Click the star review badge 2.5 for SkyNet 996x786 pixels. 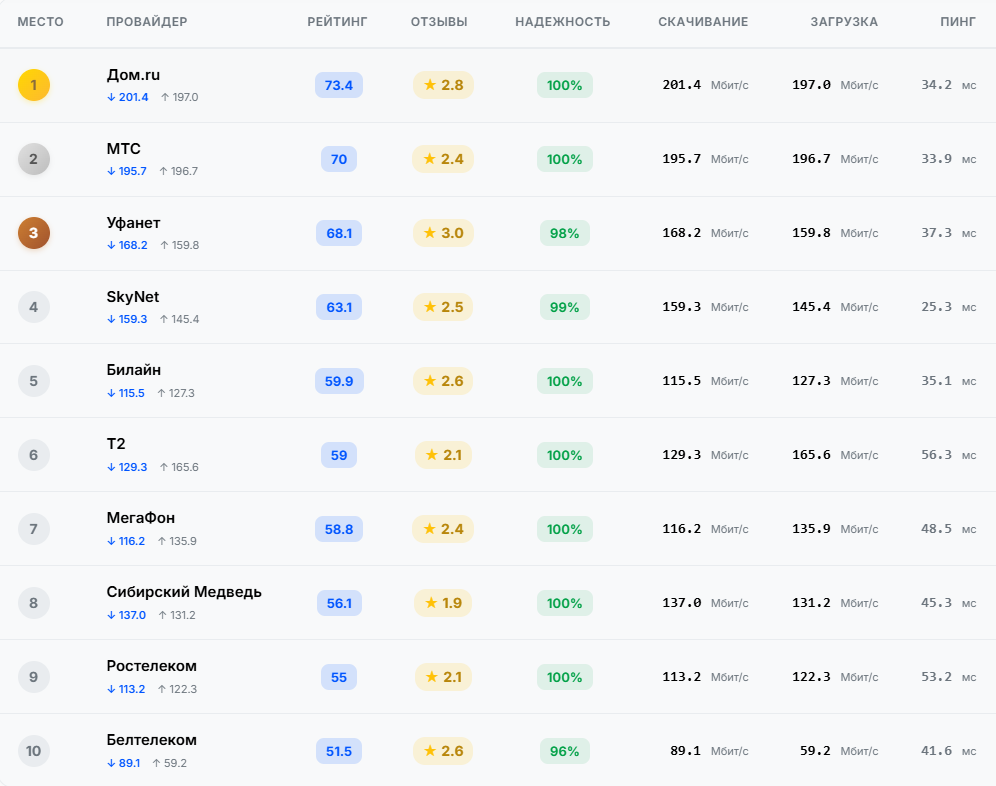[443, 307]
